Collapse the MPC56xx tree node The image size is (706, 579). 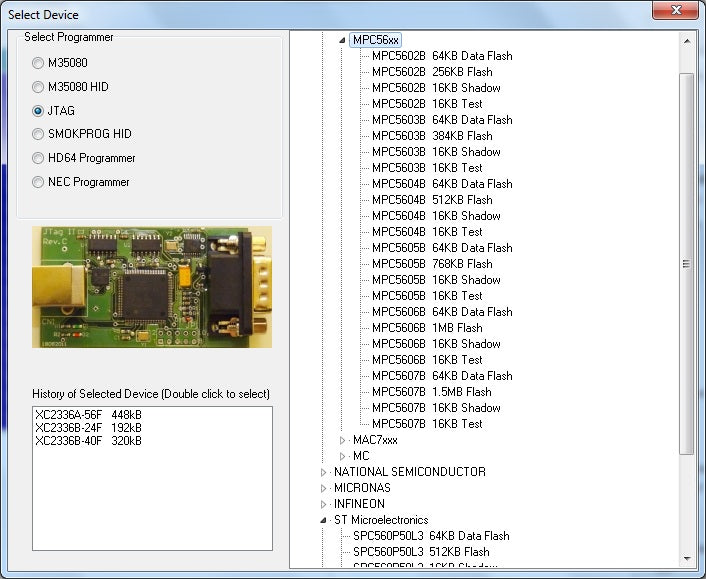[x=342, y=40]
